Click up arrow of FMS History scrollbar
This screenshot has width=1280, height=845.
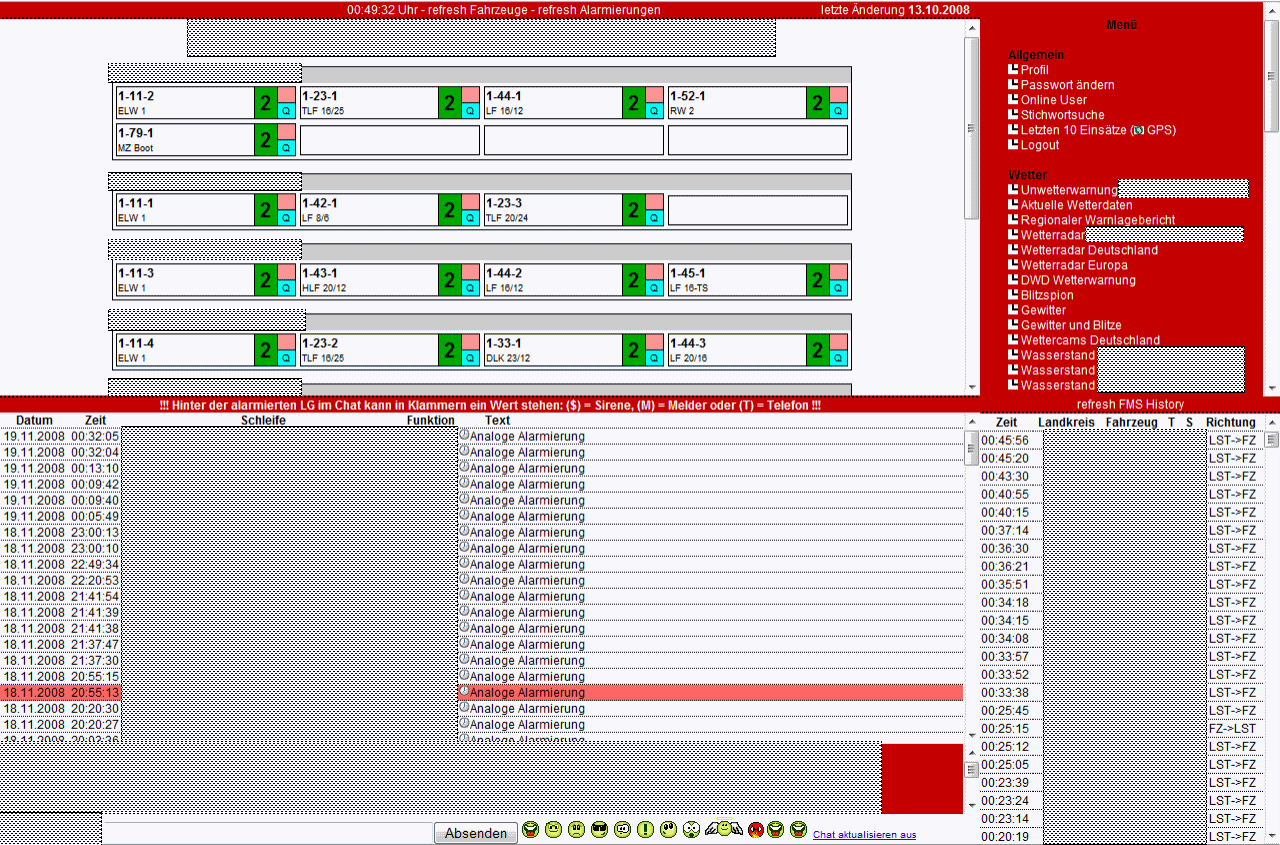(x=1272, y=423)
